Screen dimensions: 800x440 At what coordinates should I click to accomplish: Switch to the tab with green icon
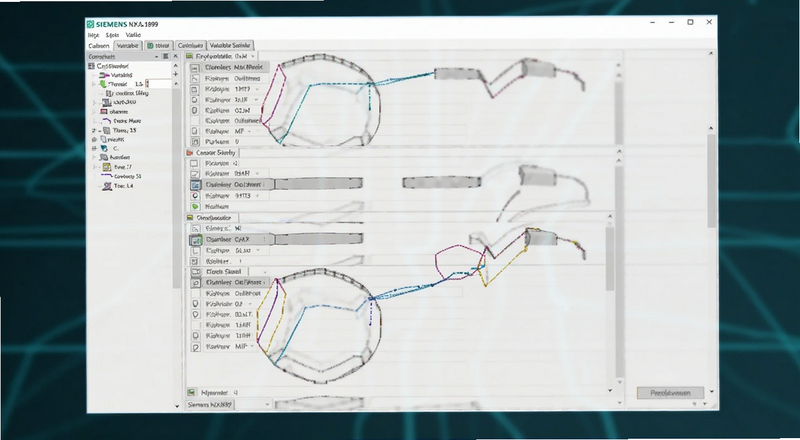[x=159, y=45]
